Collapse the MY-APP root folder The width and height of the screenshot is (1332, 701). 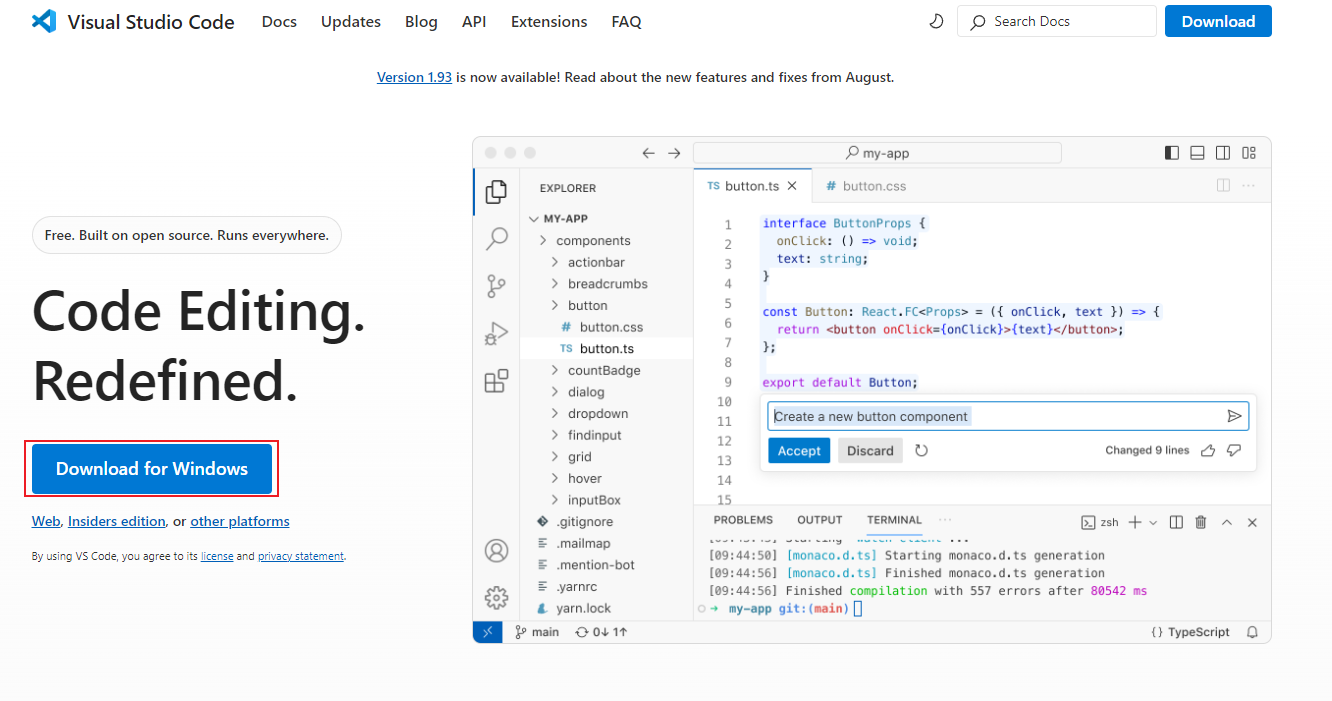534,218
